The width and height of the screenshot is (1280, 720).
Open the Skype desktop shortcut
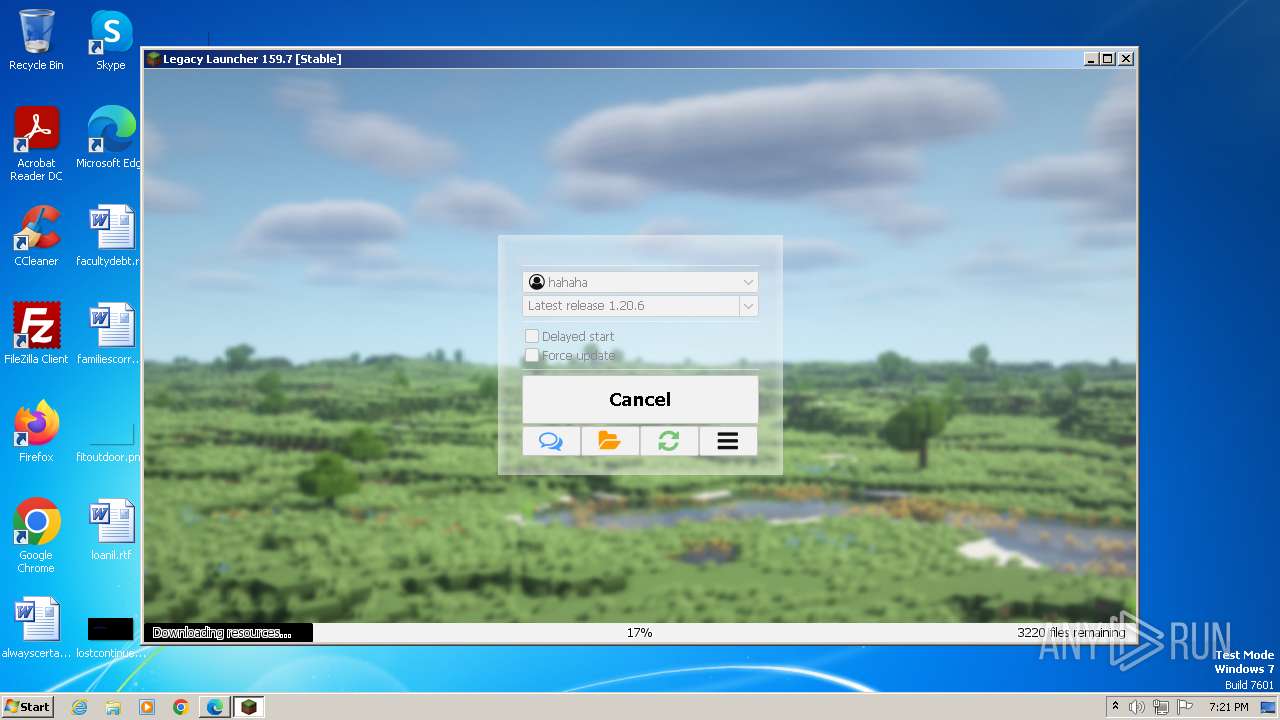pos(111,41)
